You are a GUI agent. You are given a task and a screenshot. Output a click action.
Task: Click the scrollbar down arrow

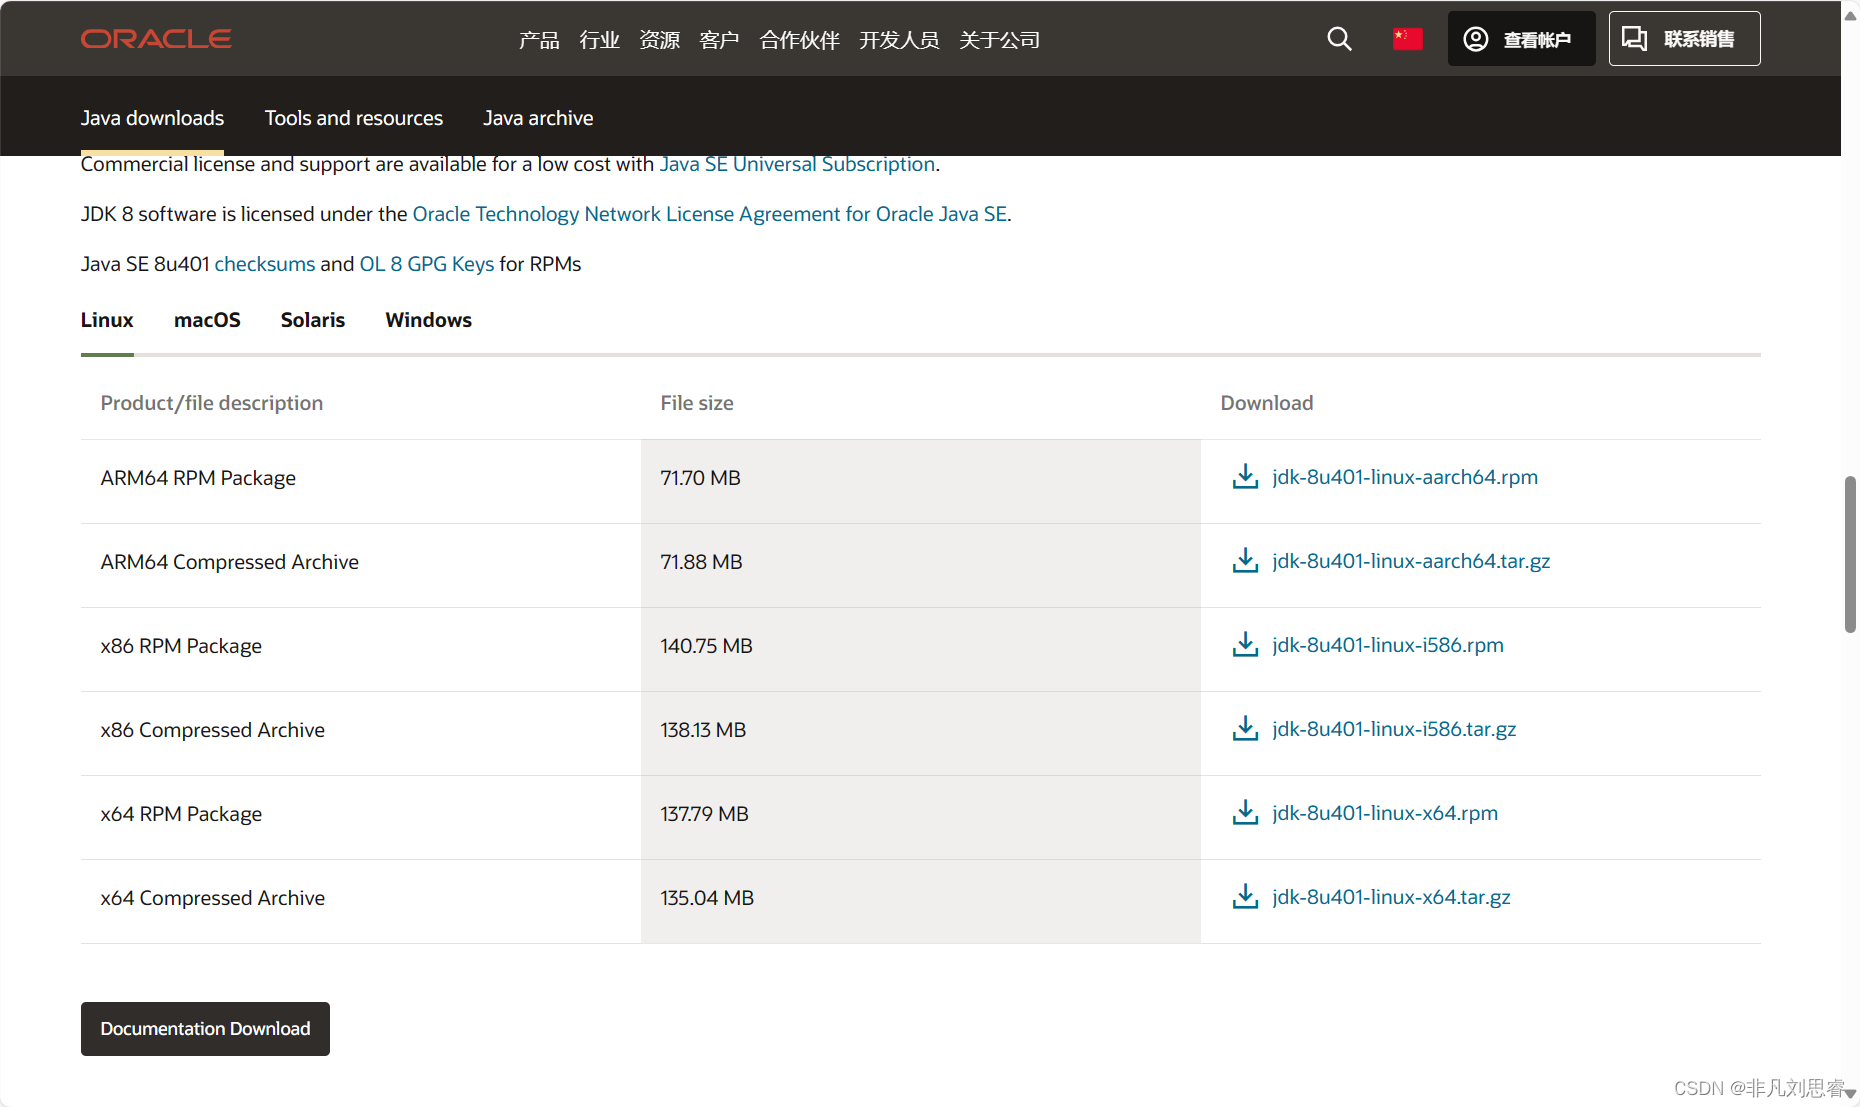(1850, 1094)
